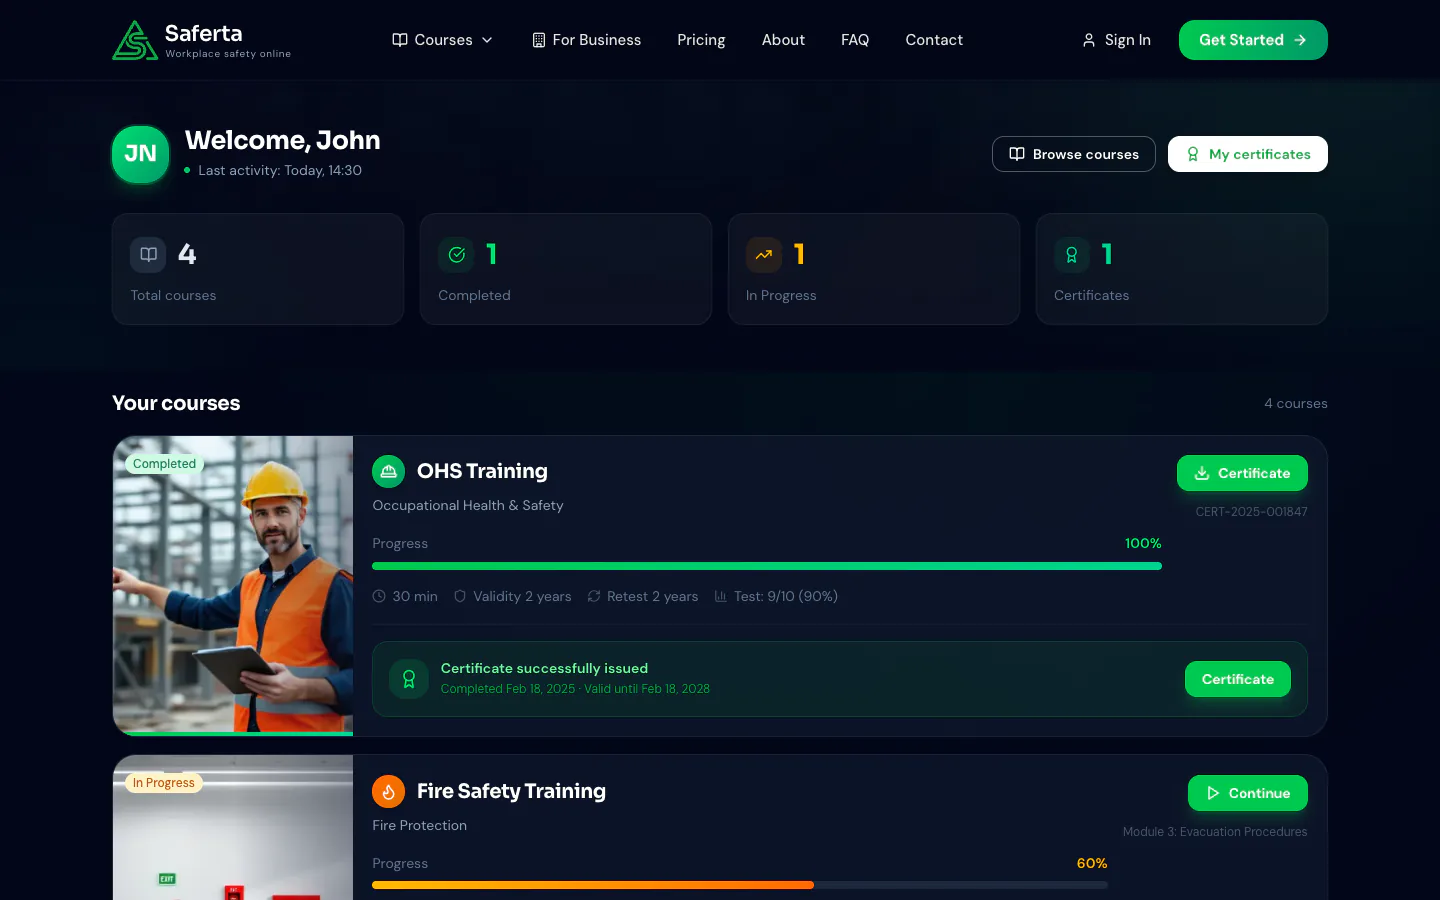Click the Fire Safety flame icon
Image resolution: width=1440 pixels, height=900 pixels.
click(388, 791)
